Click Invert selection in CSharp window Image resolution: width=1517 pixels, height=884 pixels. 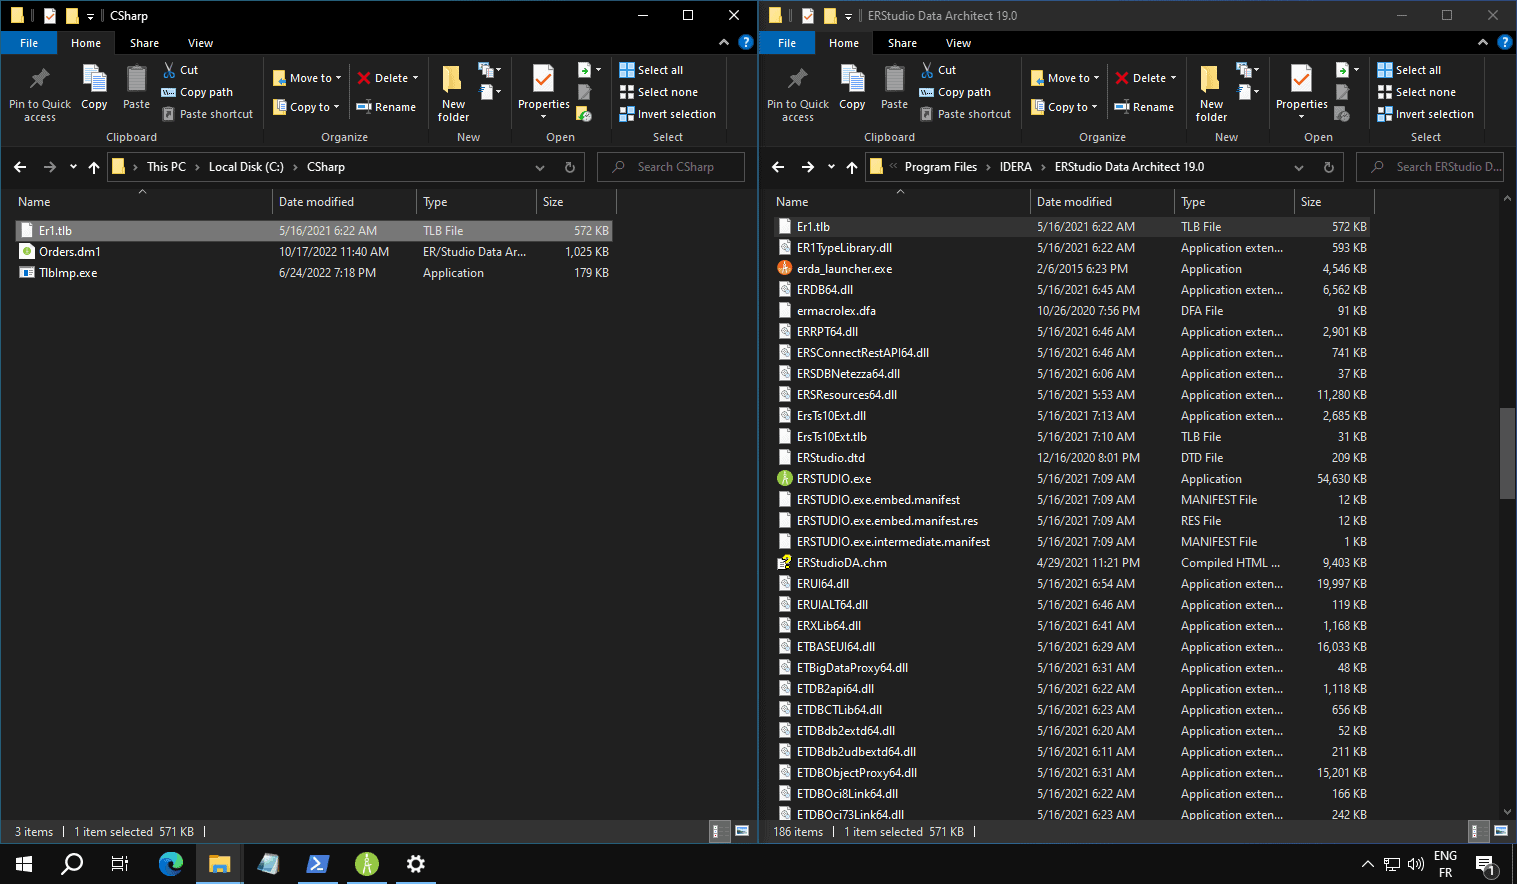click(x=667, y=114)
